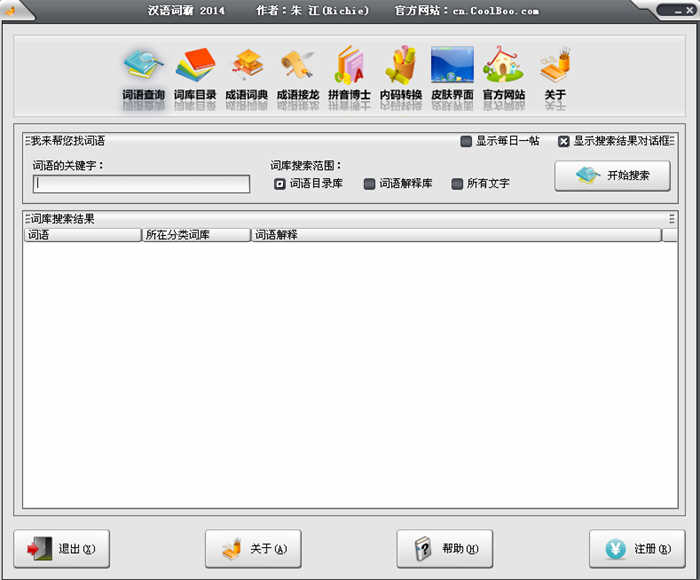This screenshot has height=580, width=700.
Task: Open the 内码转换 encoding conversion icon
Action: coord(401,75)
